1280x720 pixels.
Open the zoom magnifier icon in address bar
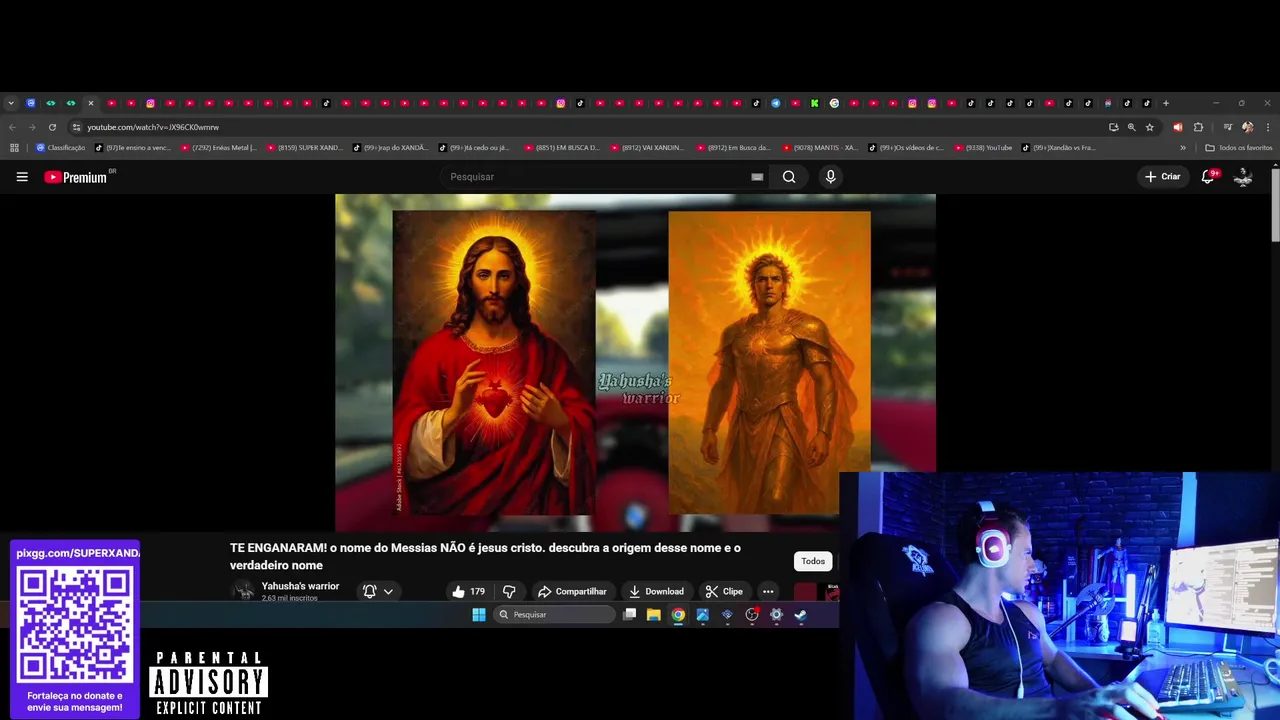pos(1132,127)
